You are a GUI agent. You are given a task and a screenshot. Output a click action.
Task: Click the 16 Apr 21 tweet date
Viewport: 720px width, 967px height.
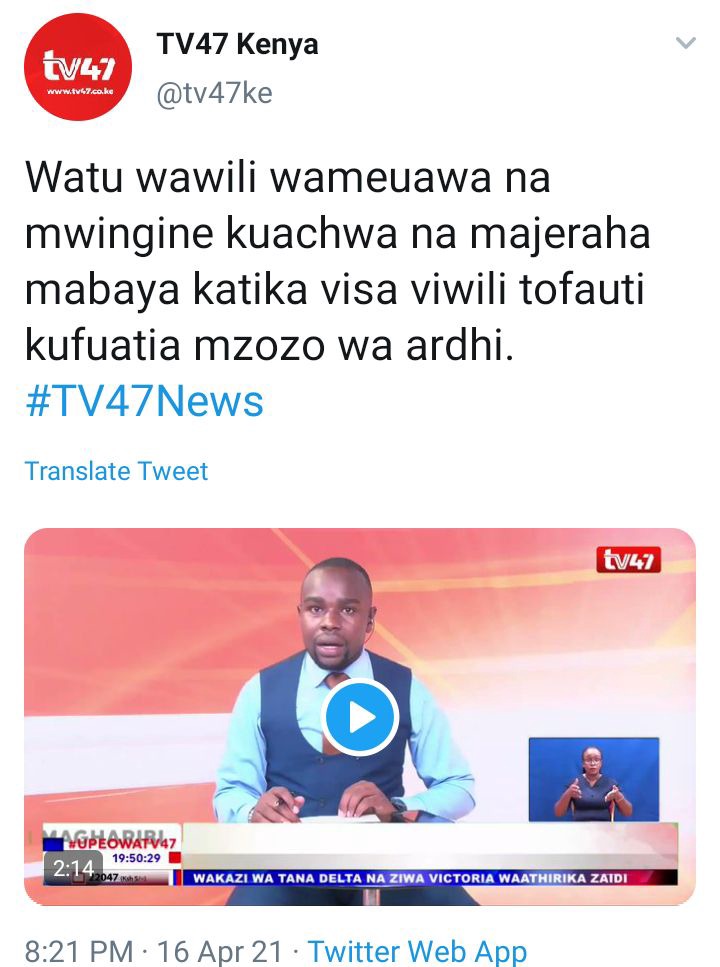(x=220, y=951)
